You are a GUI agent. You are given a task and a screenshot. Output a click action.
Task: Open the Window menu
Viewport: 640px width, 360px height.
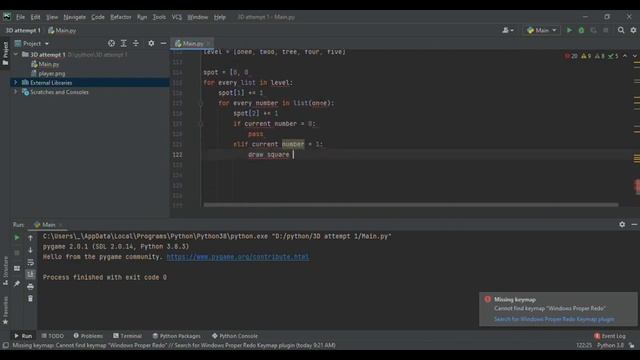198,17
